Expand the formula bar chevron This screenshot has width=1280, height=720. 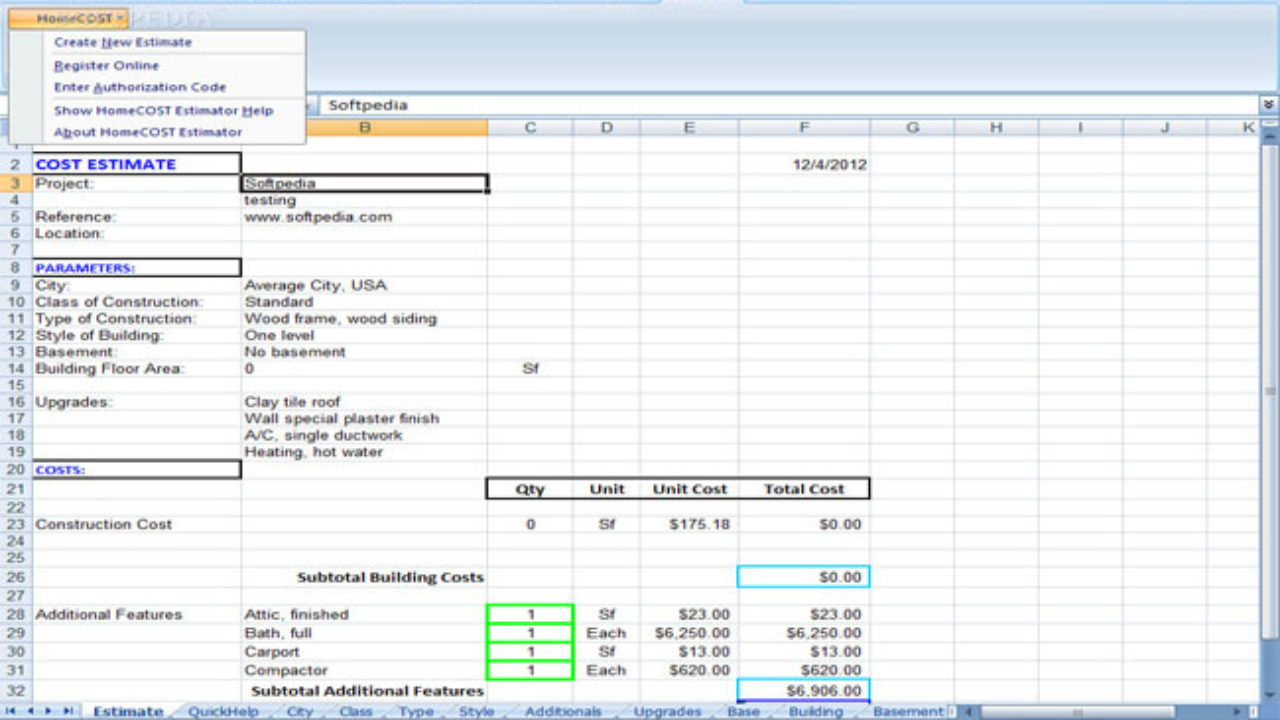(1270, 104)
